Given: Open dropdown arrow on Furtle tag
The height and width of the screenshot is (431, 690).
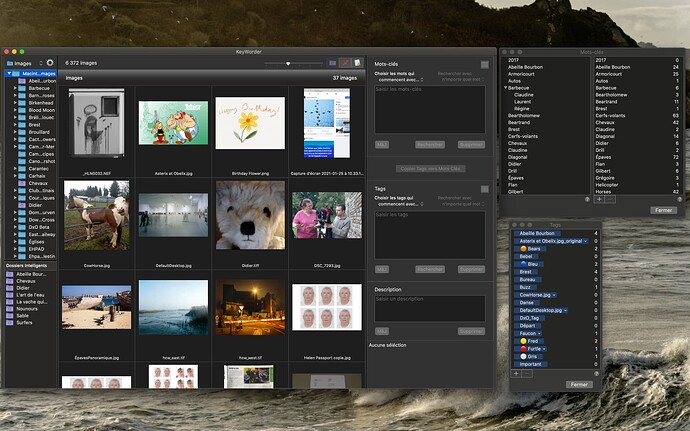Looking at the screenshot, I should click(544, 349).
